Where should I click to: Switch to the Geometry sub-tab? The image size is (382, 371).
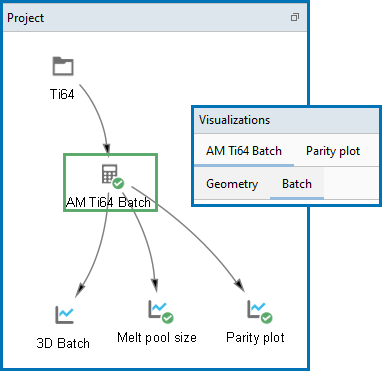pos(232,184)
